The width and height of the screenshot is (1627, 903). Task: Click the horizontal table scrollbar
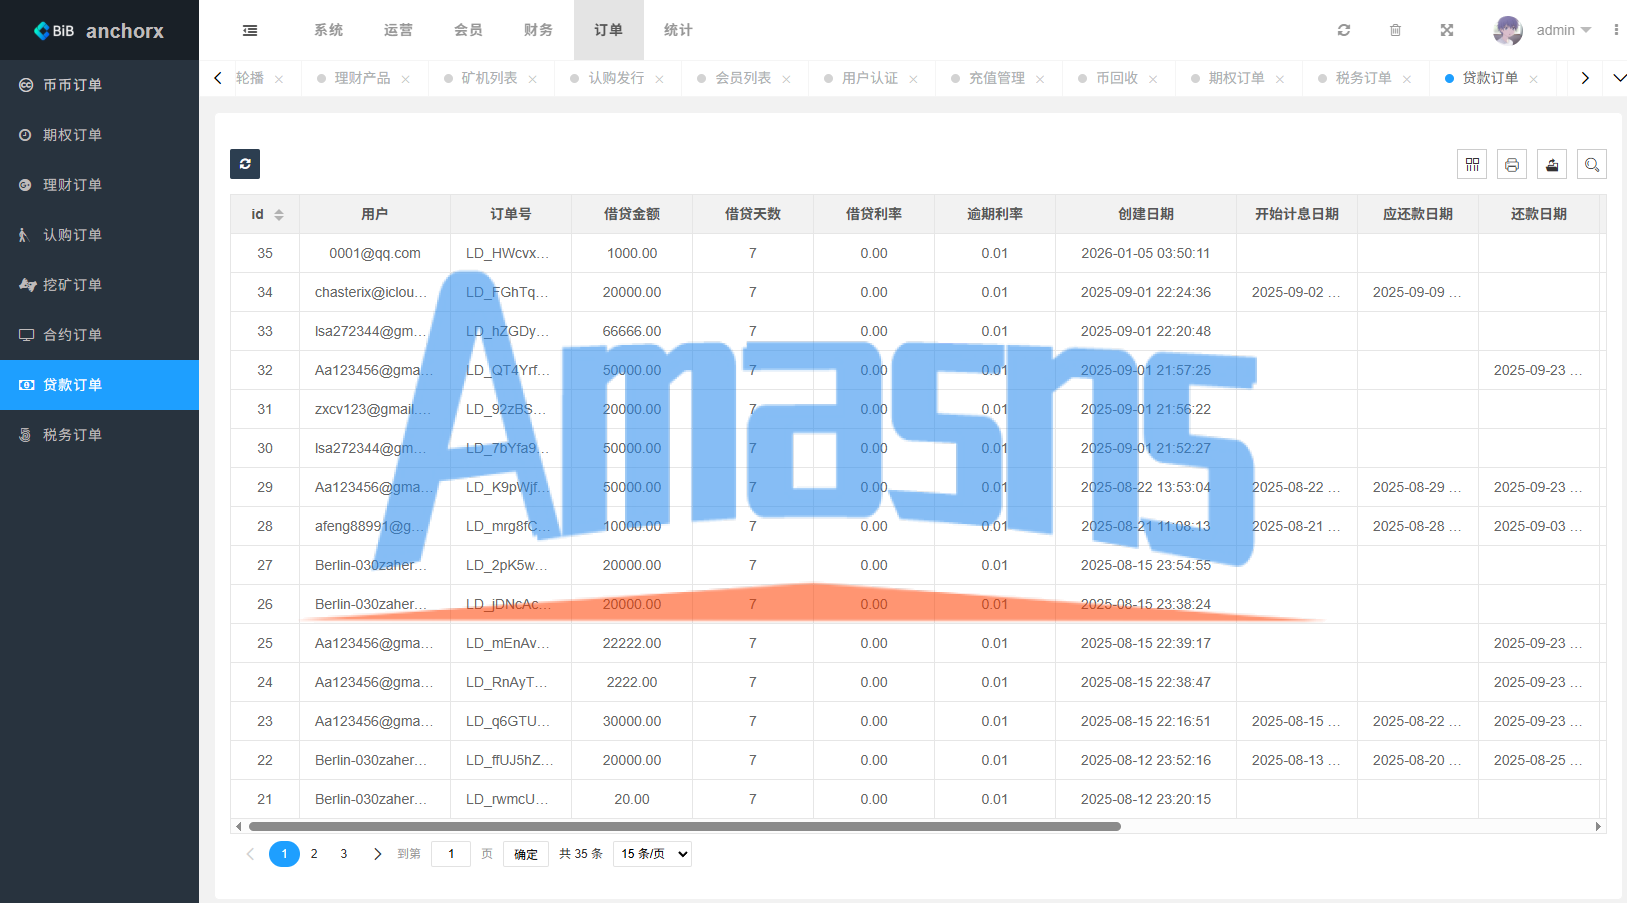[685, 827]
